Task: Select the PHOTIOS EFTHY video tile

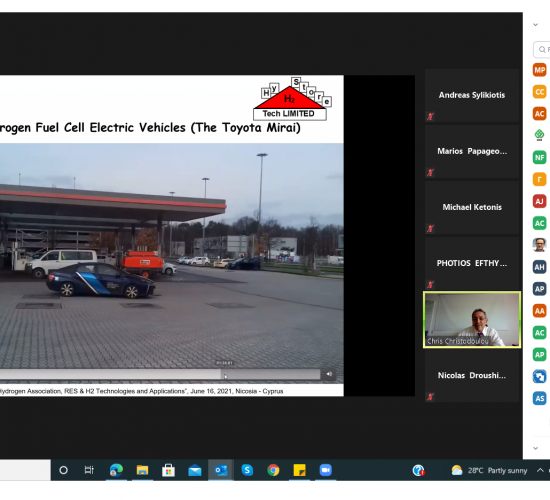Action: [472, 264]
